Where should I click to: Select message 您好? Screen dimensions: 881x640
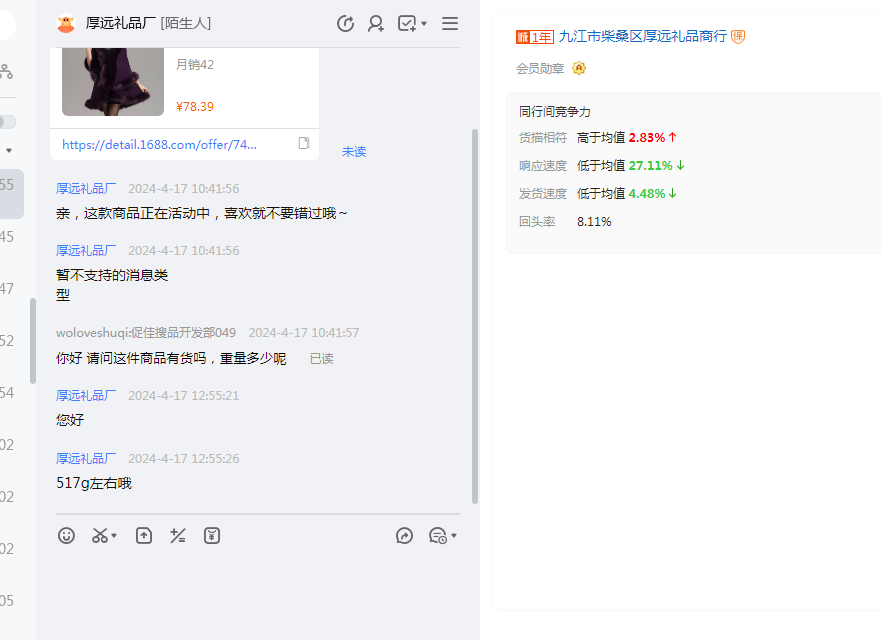pos(70,420)
